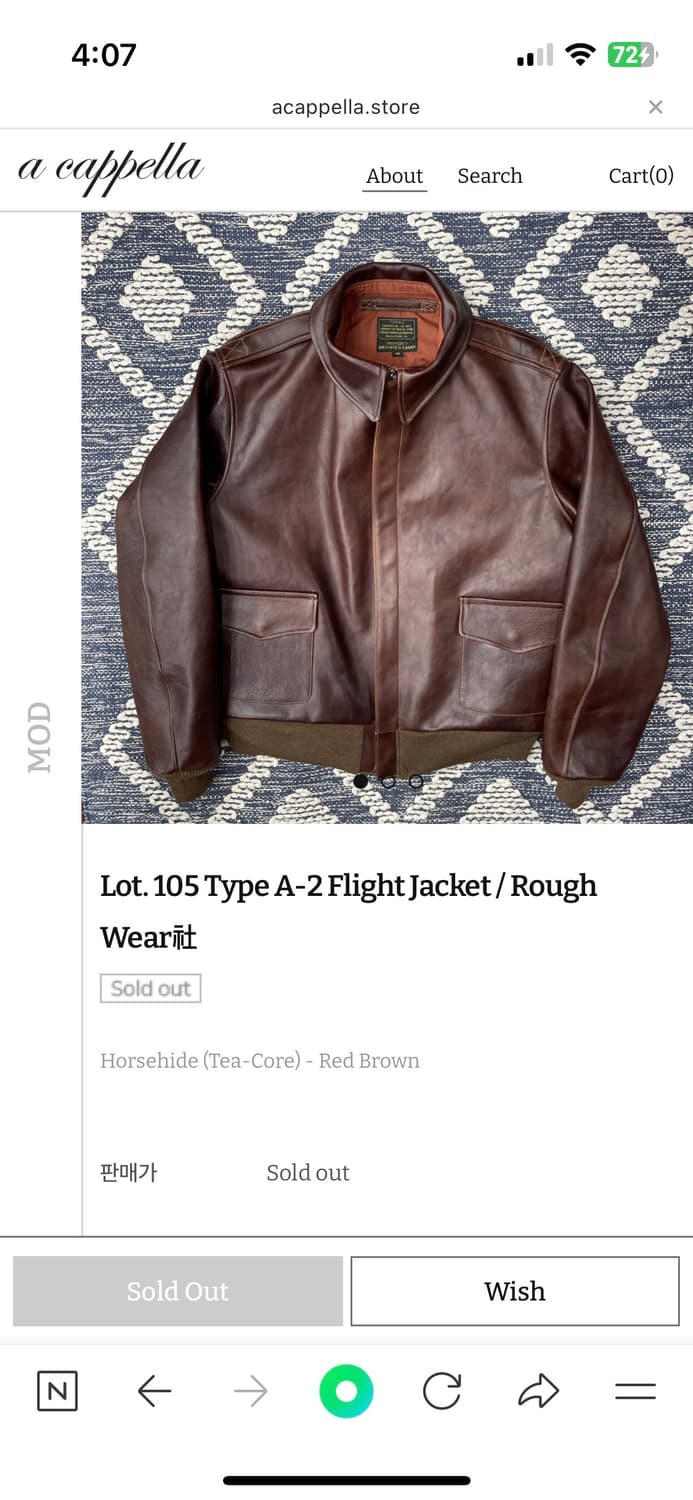Go back with the left arrow
The image size is (693, 1500).
coord(154,1391)
